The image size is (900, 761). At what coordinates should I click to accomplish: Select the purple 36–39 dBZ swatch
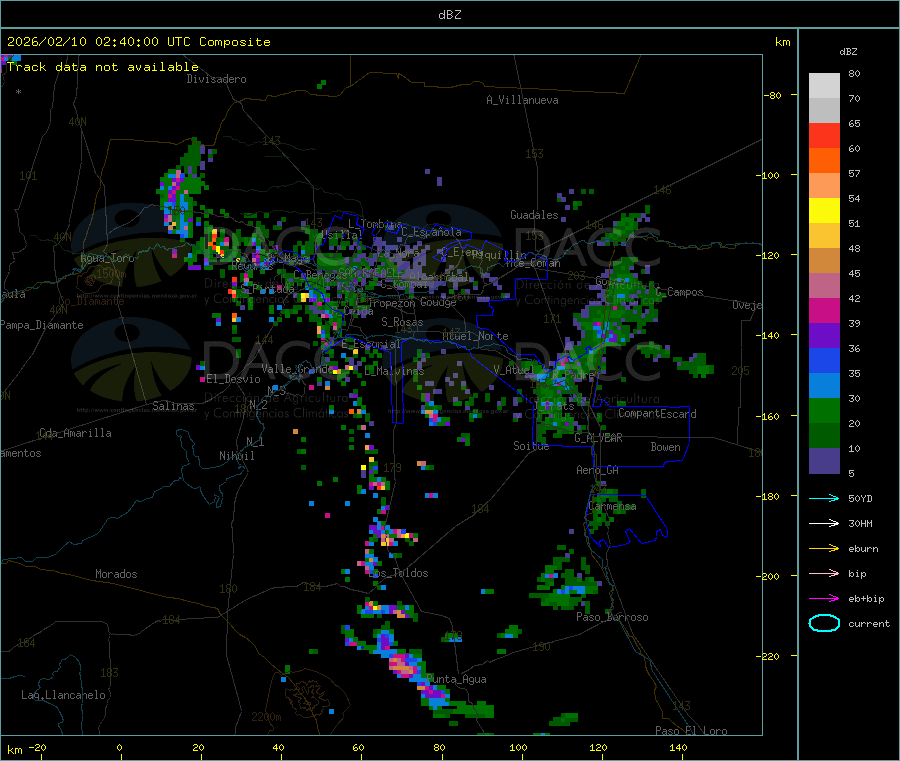click(x=824, y=336)
